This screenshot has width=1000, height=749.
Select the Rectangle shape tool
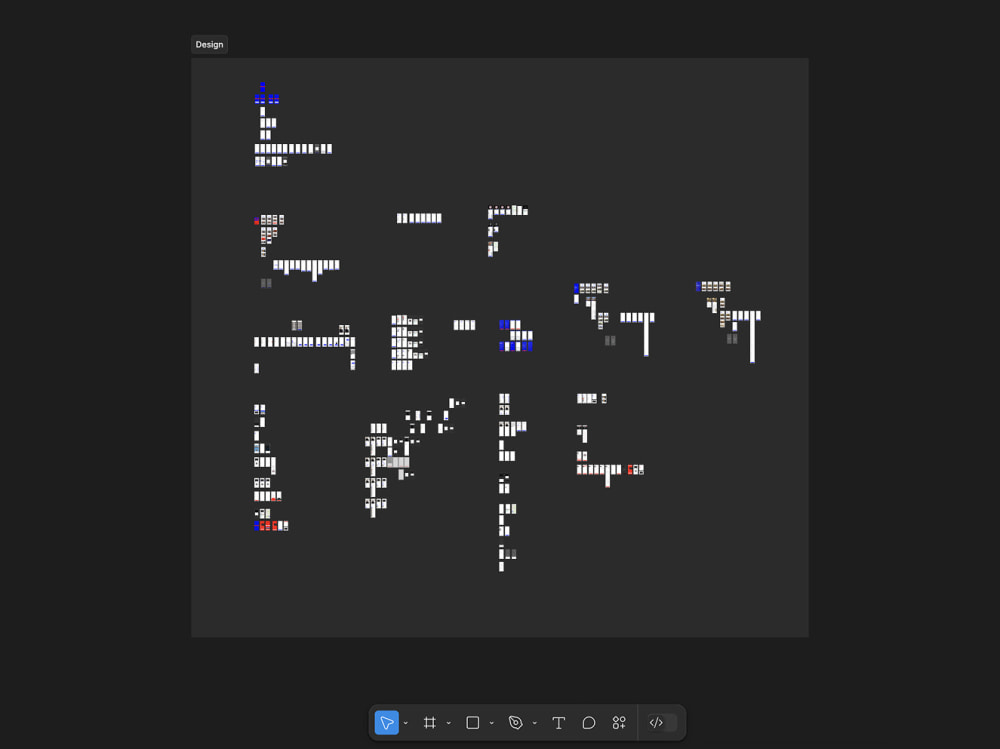tap(473, 722)
